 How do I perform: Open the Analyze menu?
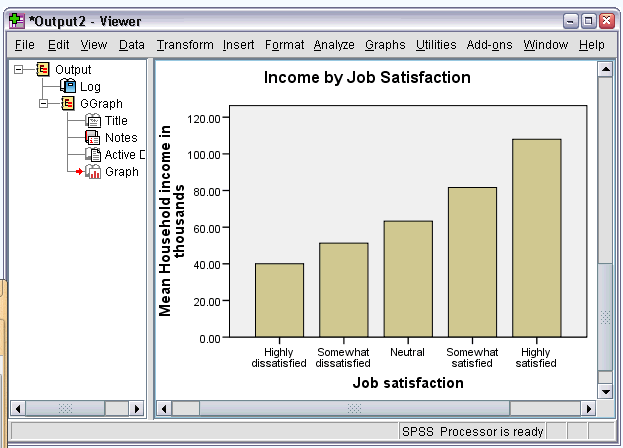click(x=334, y=45)
